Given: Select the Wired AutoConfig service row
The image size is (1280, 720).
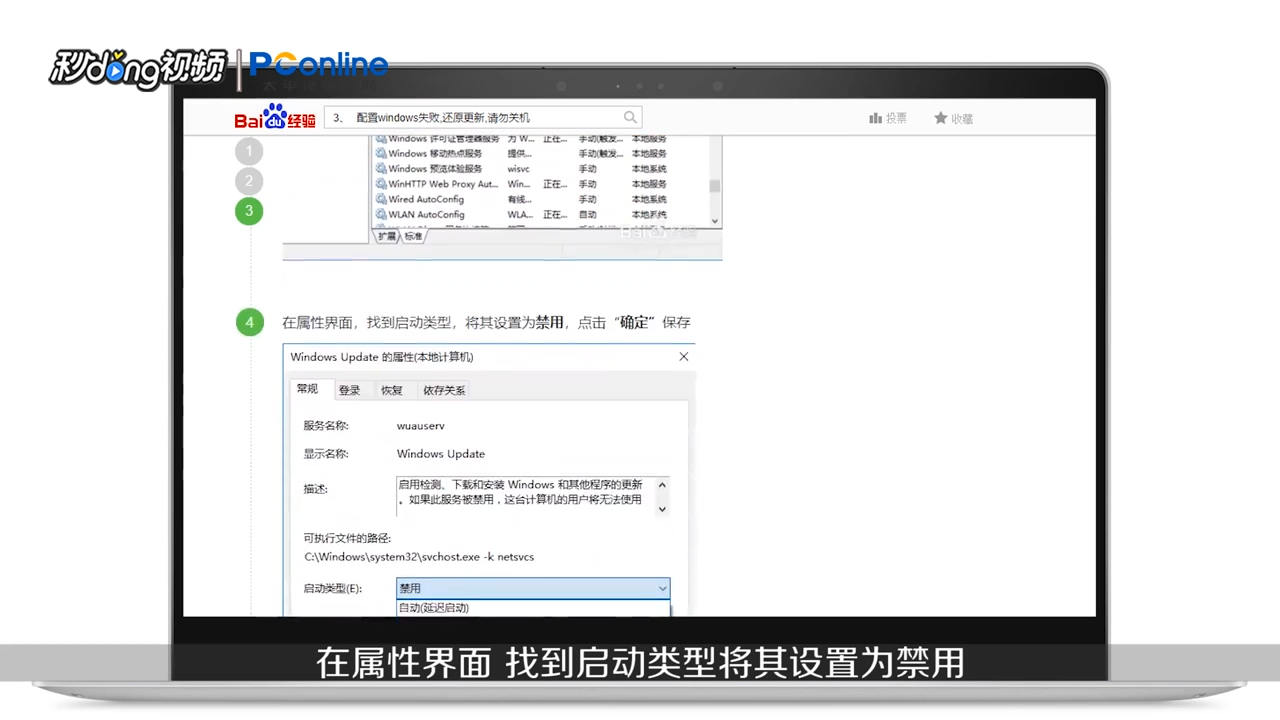Looking at the screenshot, I should [540, 199].
